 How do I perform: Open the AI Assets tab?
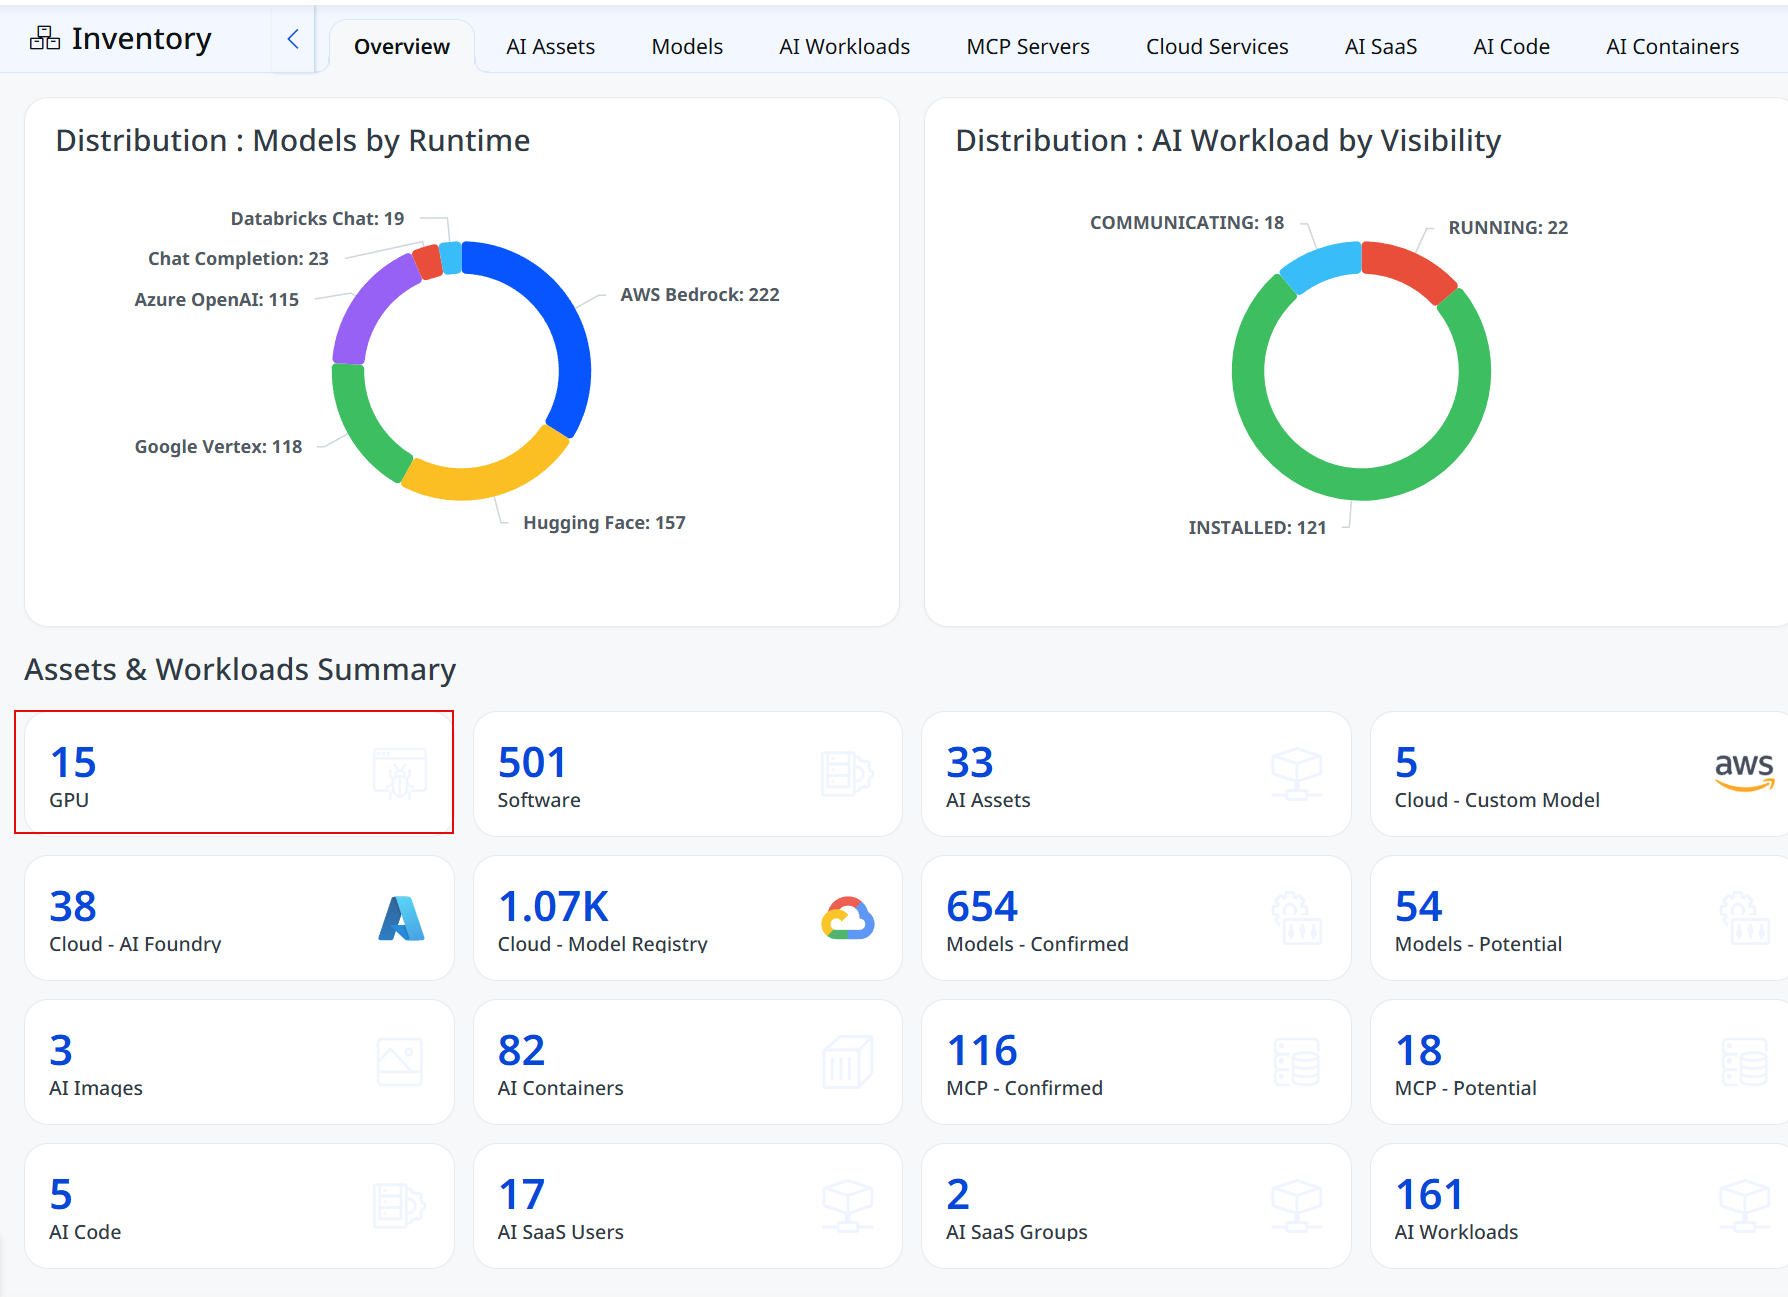550,46
